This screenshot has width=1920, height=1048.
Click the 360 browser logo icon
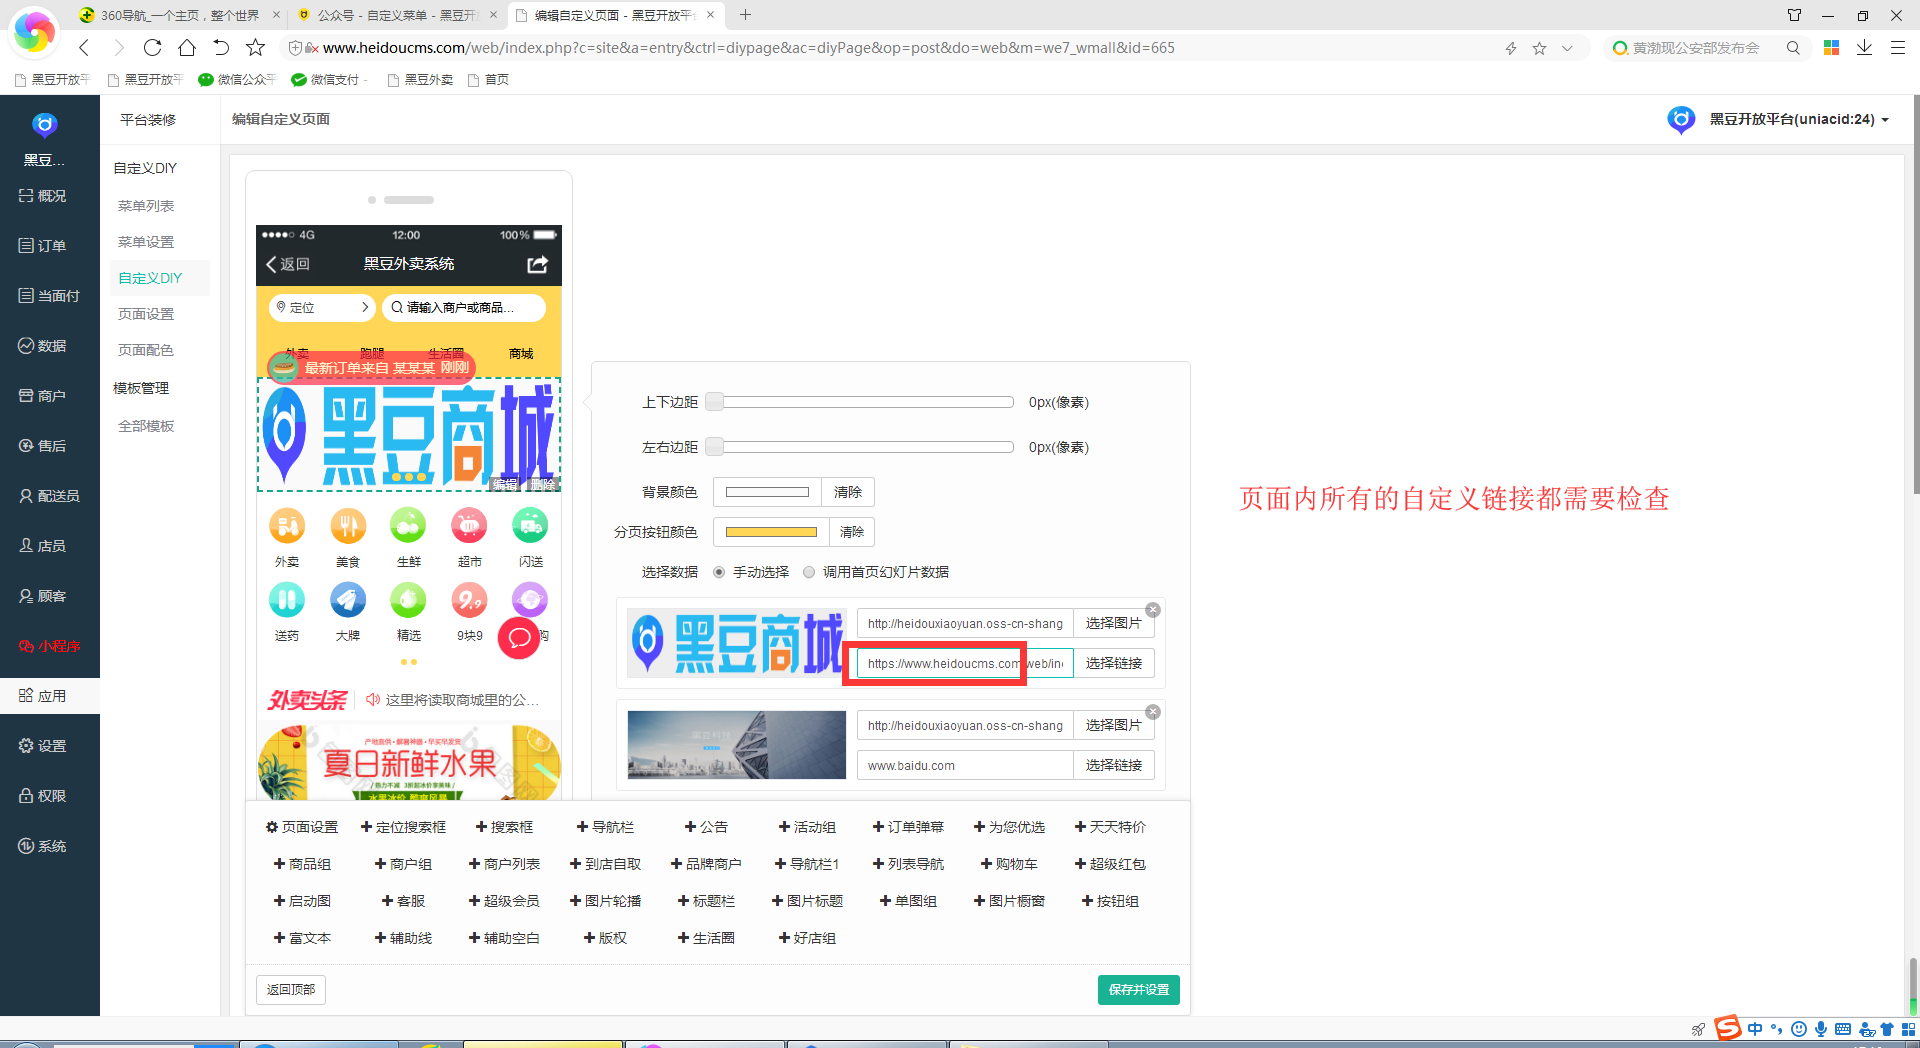click(33, 32)
